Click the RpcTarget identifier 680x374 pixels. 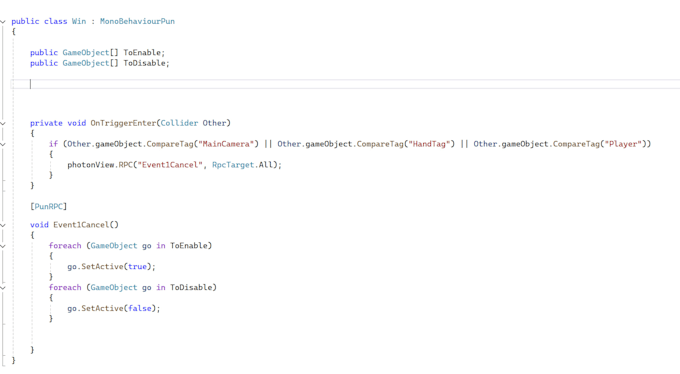click(233, 164)
